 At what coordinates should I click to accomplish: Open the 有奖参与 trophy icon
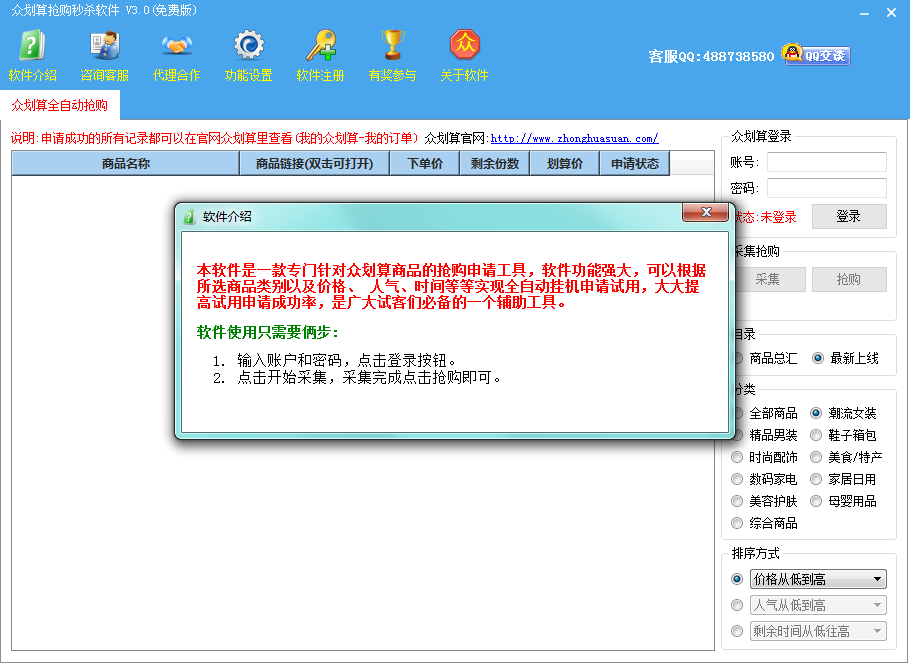point(392,45)
